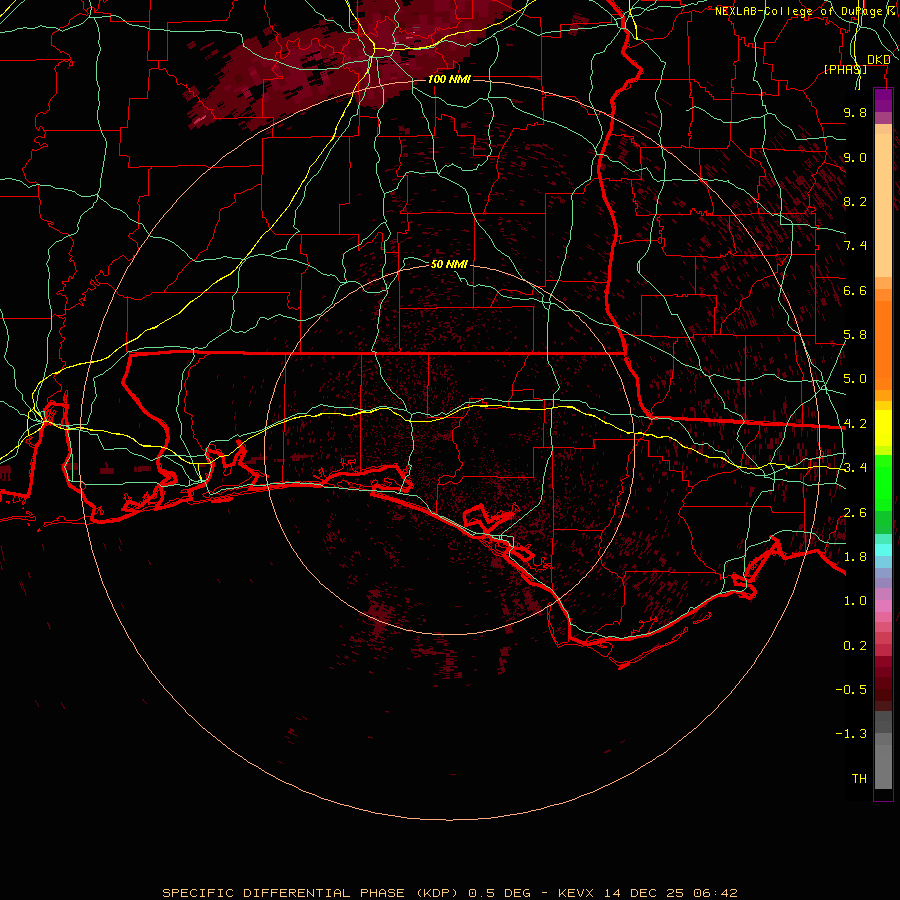
Task: Click the 6.6 value on the scale
Action: coord(855,290)
